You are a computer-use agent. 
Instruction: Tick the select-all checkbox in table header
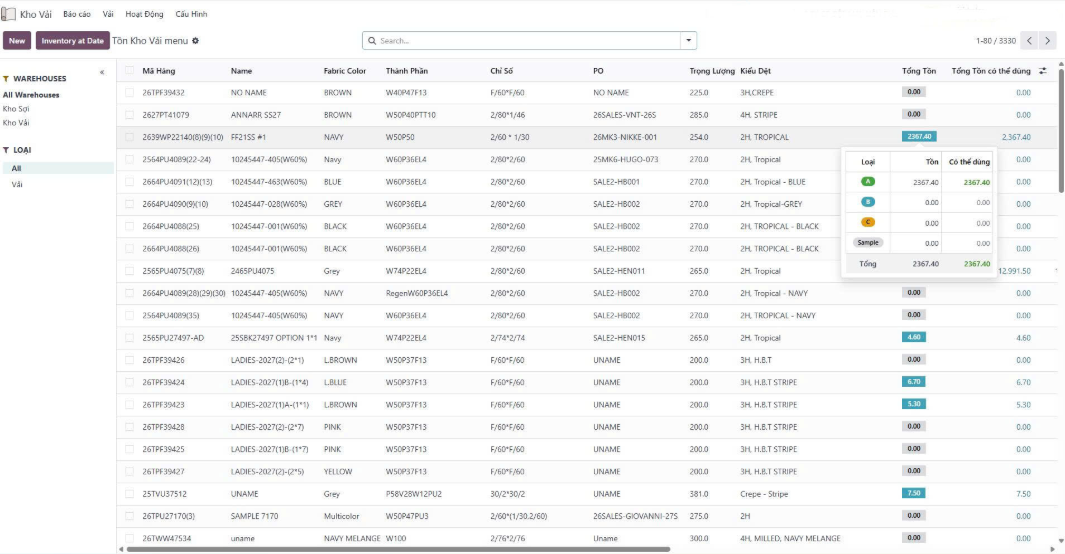click(130, 71)
